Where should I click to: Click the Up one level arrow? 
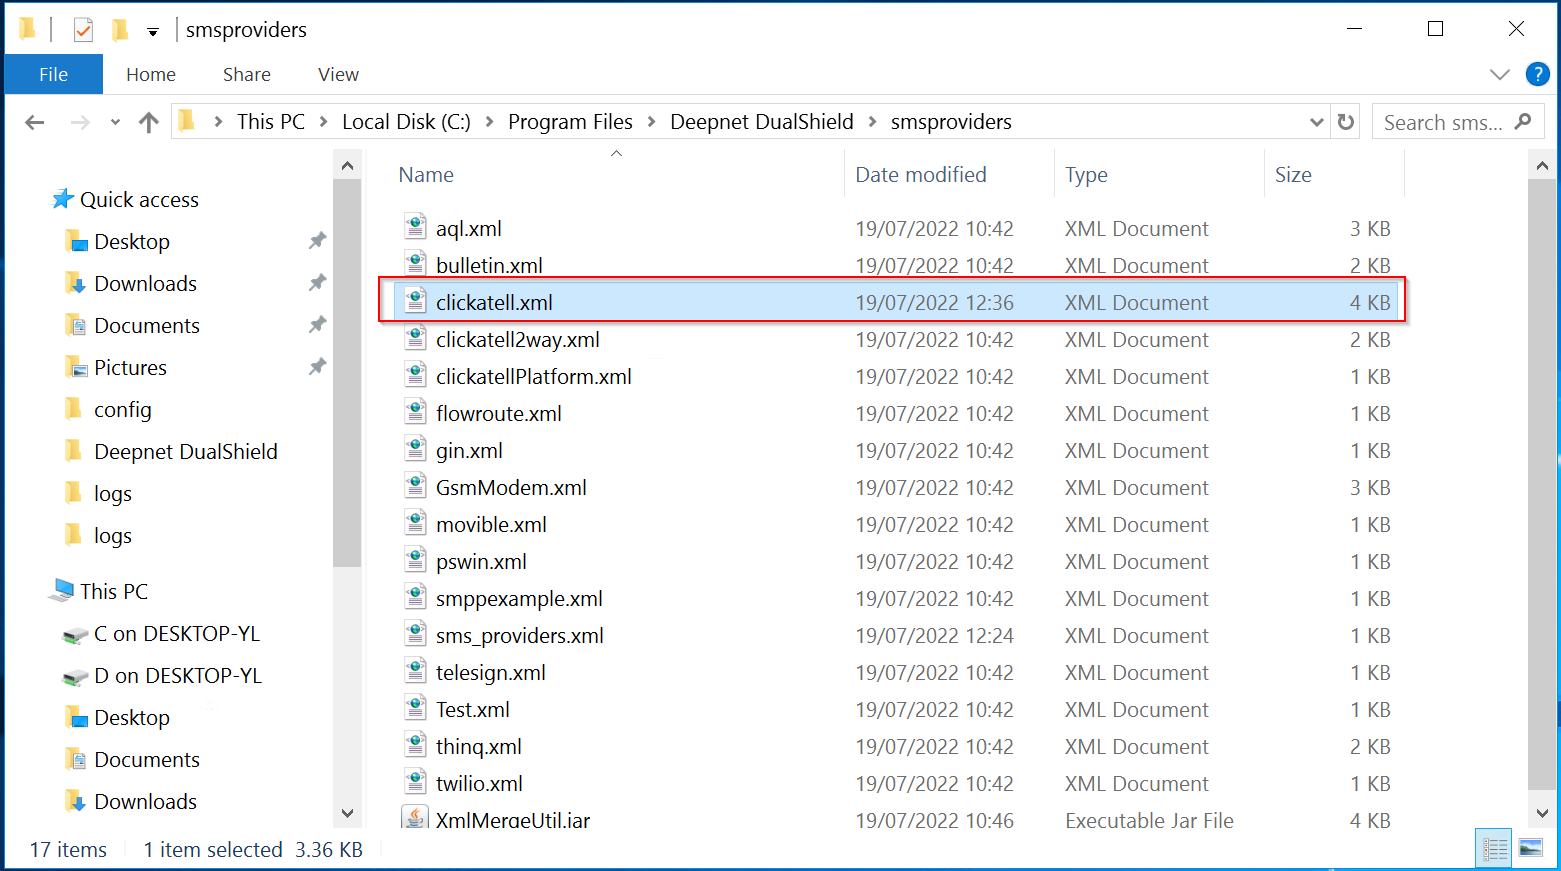[149, 122]
